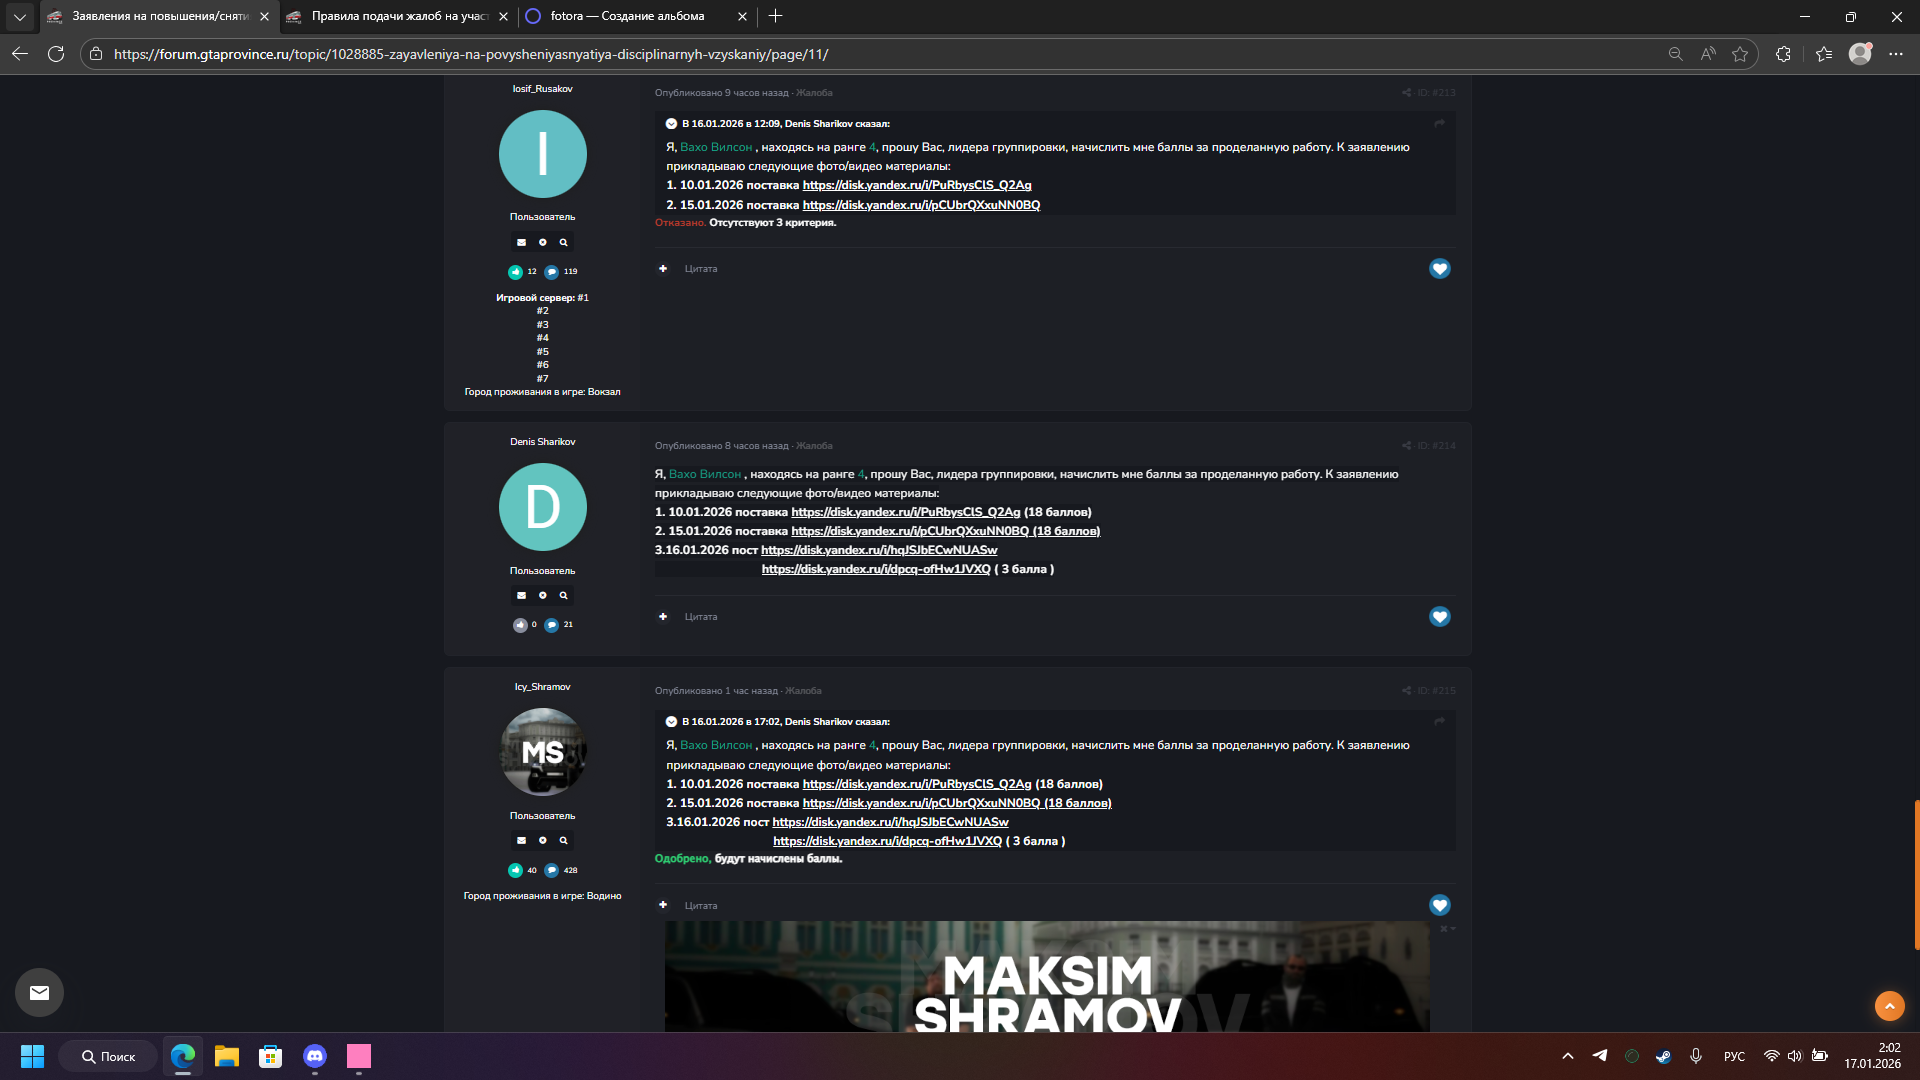Open browser settings and more menu
This screenshot has width=1920, height=1080.
click(1896, 54)
